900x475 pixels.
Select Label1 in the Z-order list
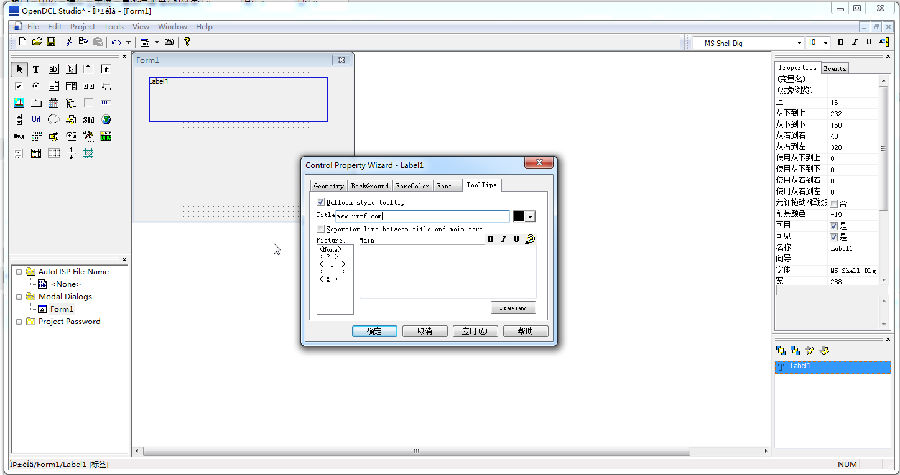(x=832, y=366)
